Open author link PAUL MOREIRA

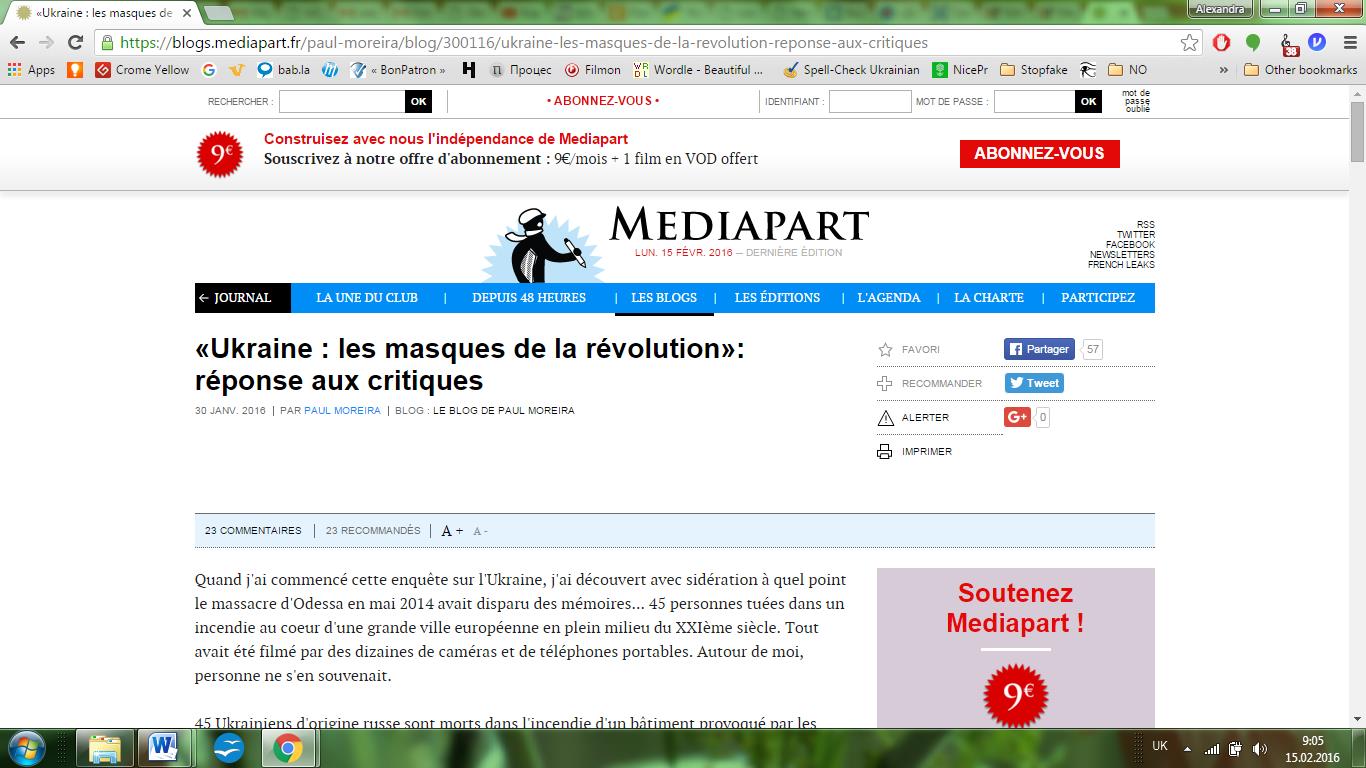(342, 411)
